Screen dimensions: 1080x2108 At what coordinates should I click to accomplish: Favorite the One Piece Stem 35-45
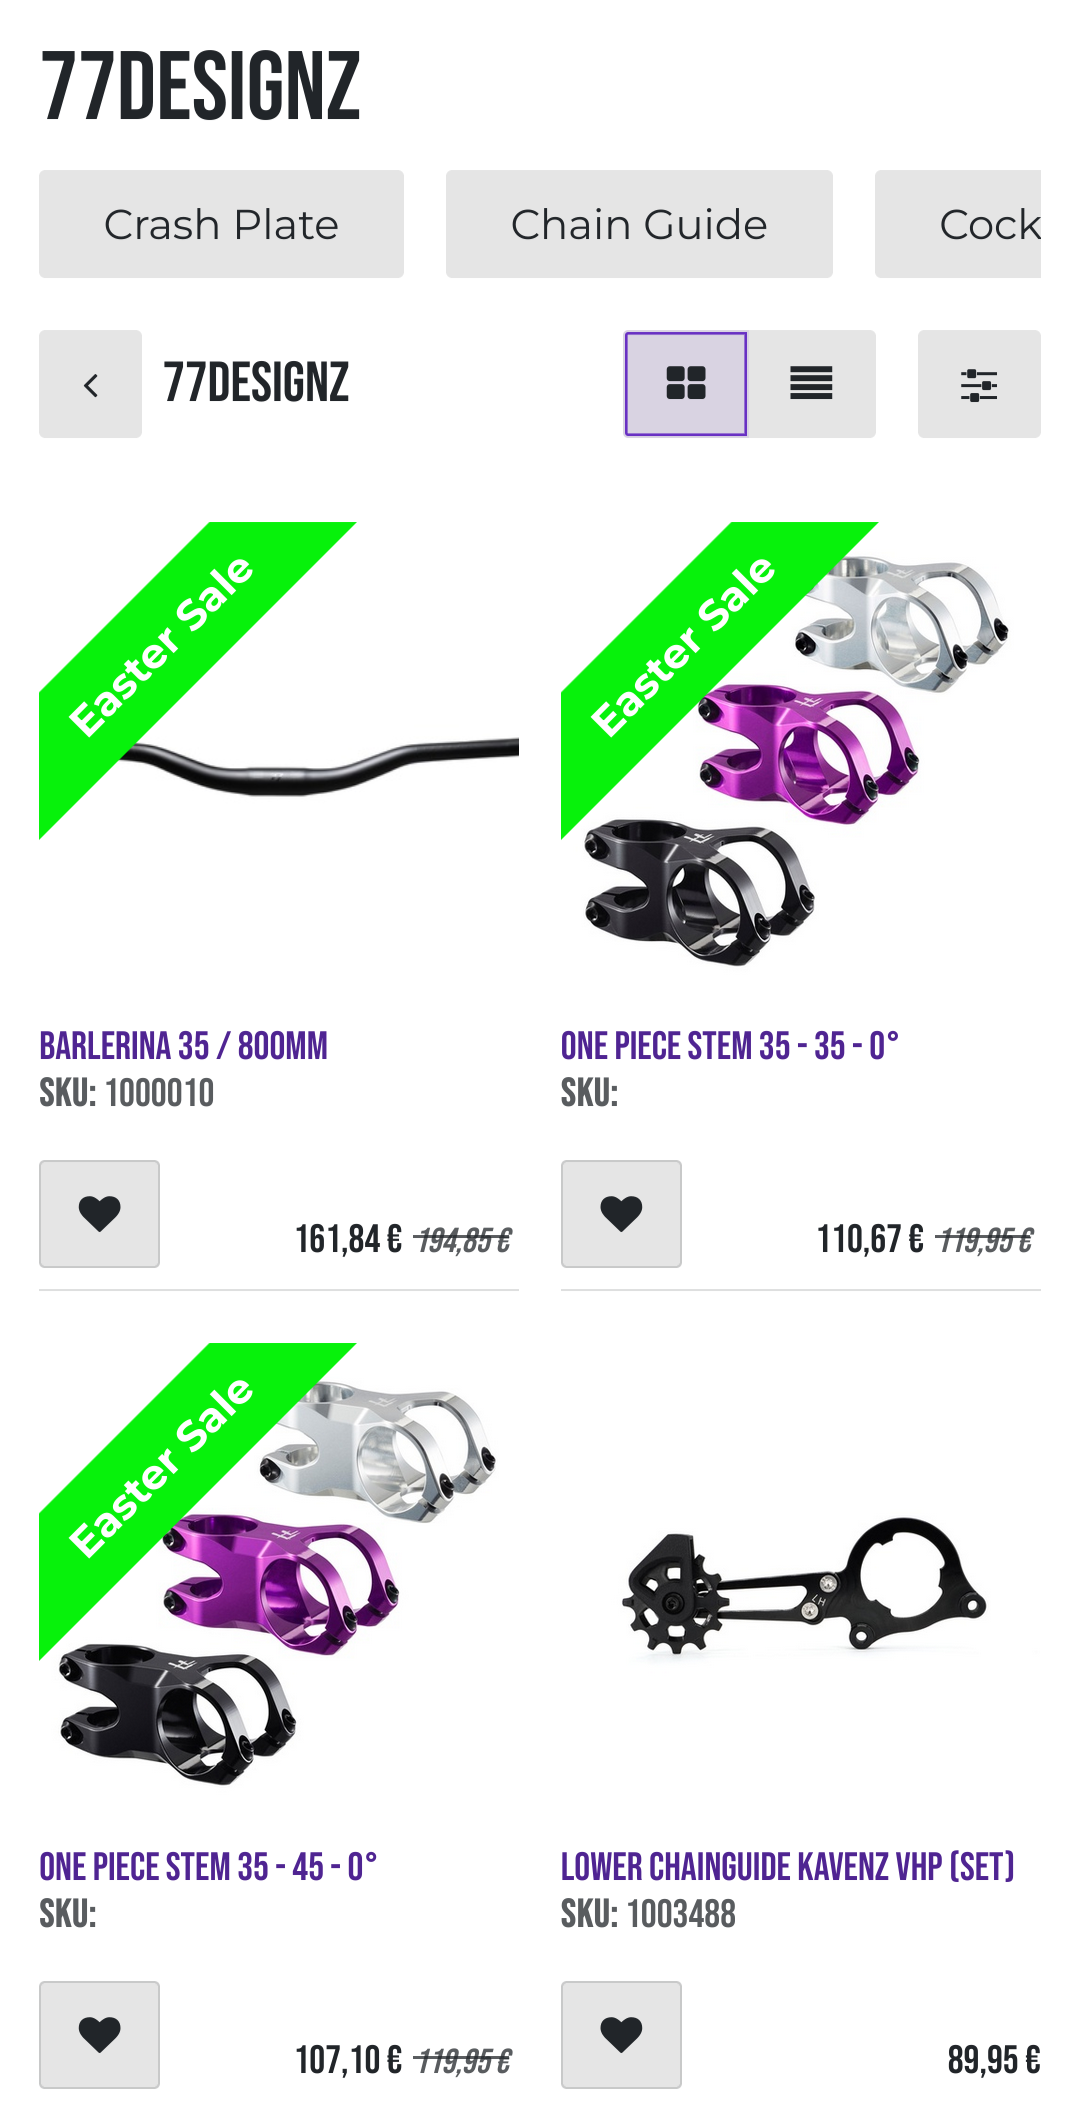100,2035
